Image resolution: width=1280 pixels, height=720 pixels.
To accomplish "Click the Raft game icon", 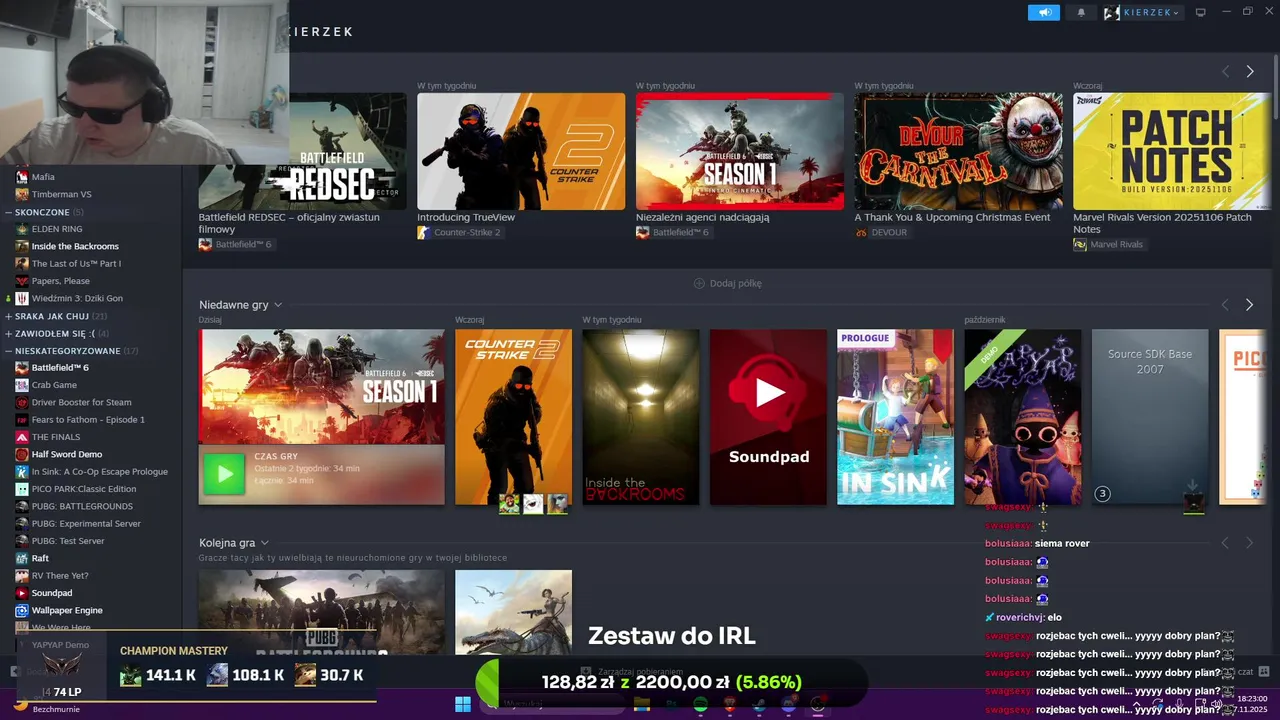I will 22,558.
